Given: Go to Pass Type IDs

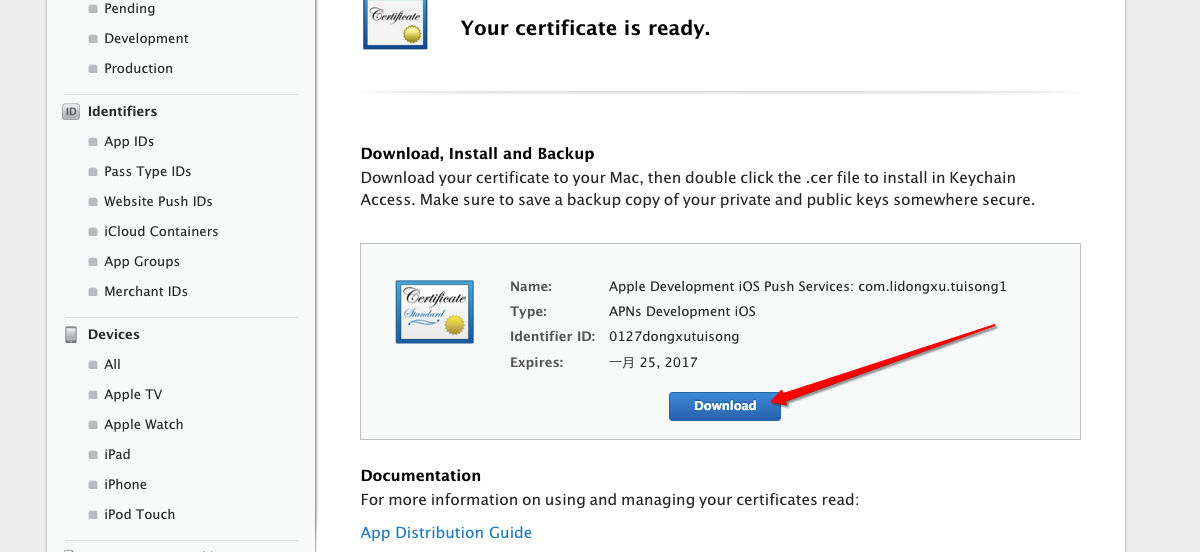Looking at the screenshot, I should pos(147,171).
